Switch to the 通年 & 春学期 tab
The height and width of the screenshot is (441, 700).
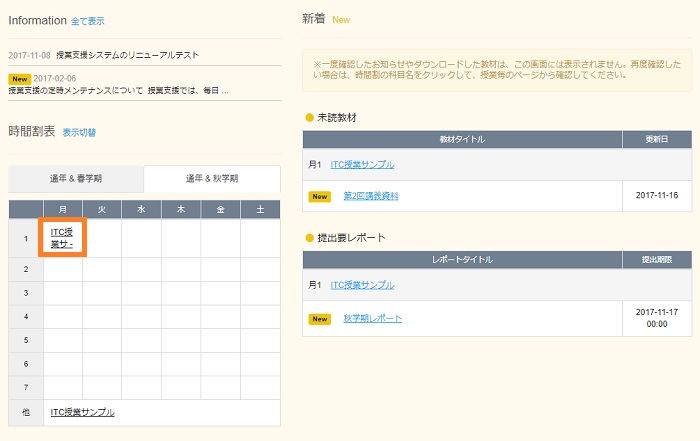pos(76,179)
